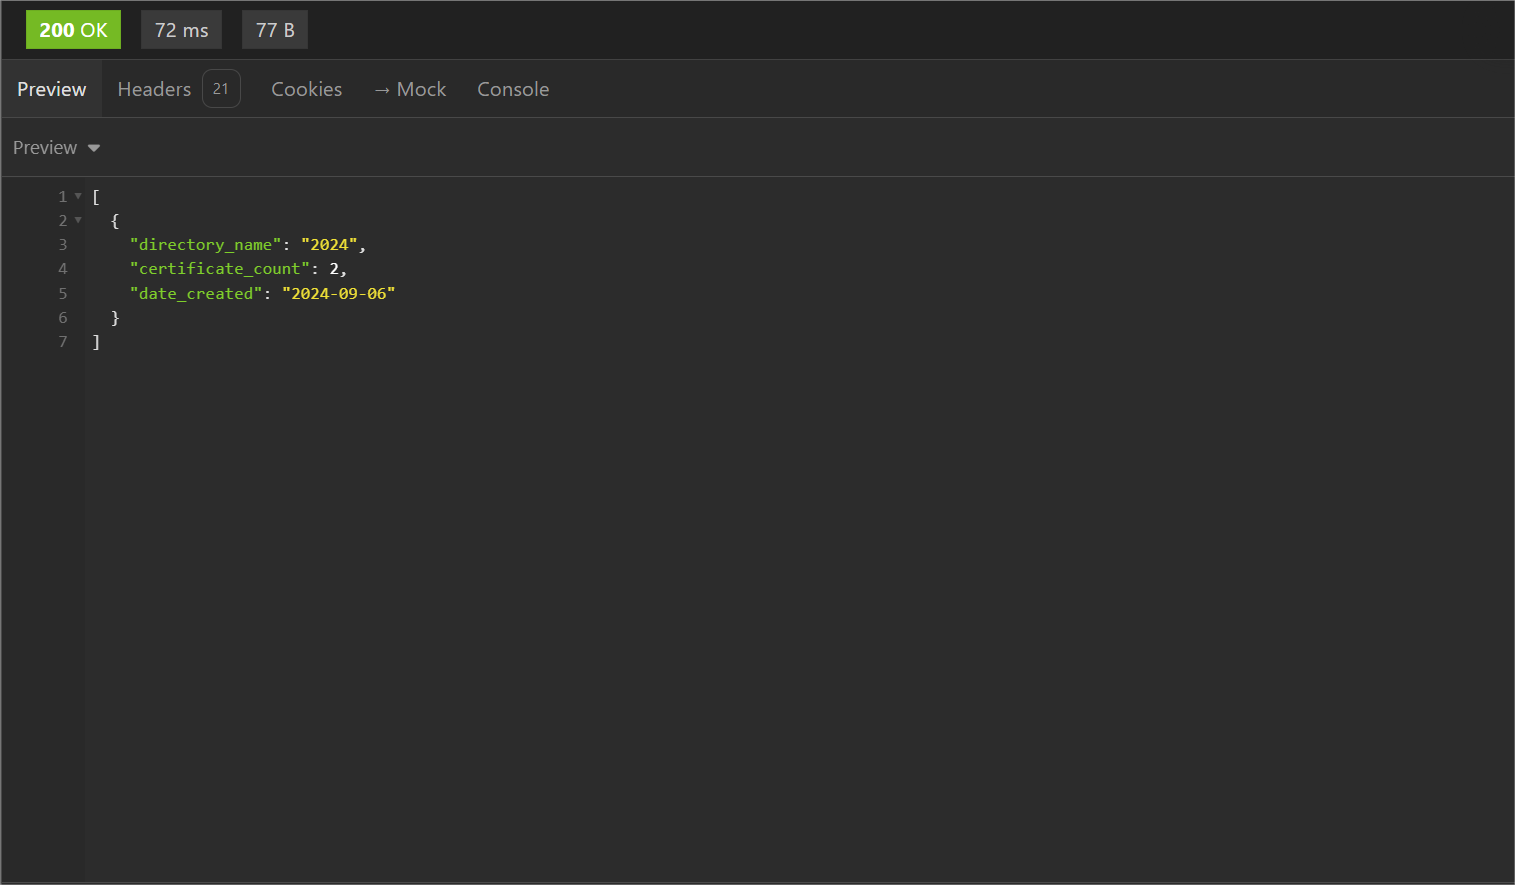Open the Preview view mode selector

56,147
